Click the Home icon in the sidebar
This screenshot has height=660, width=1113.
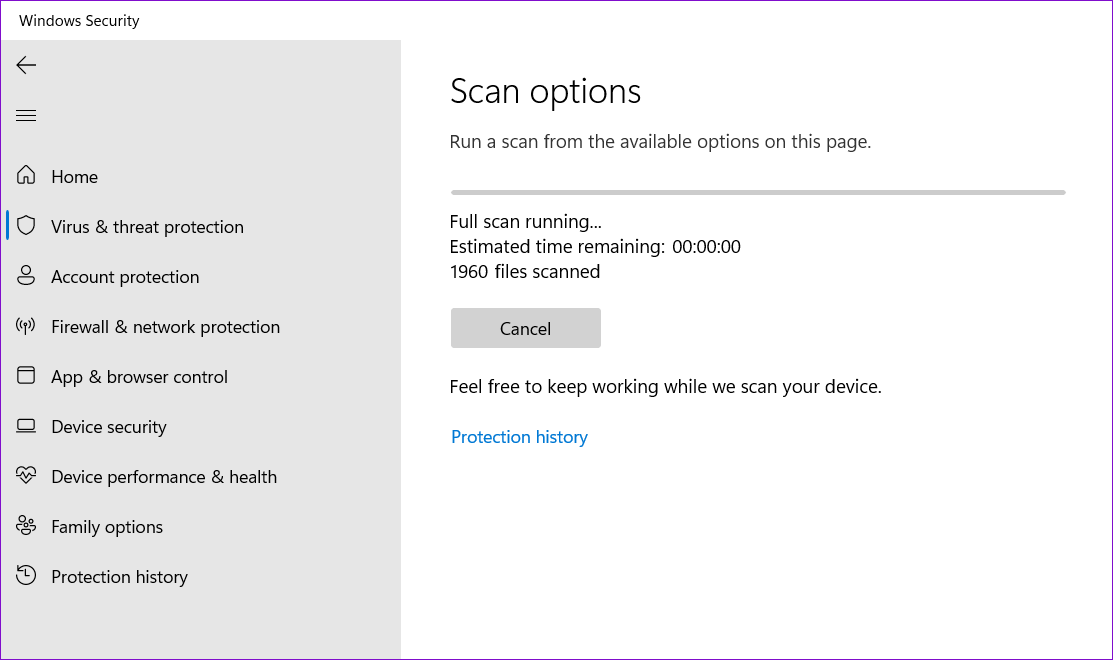[x=26, y=176]
